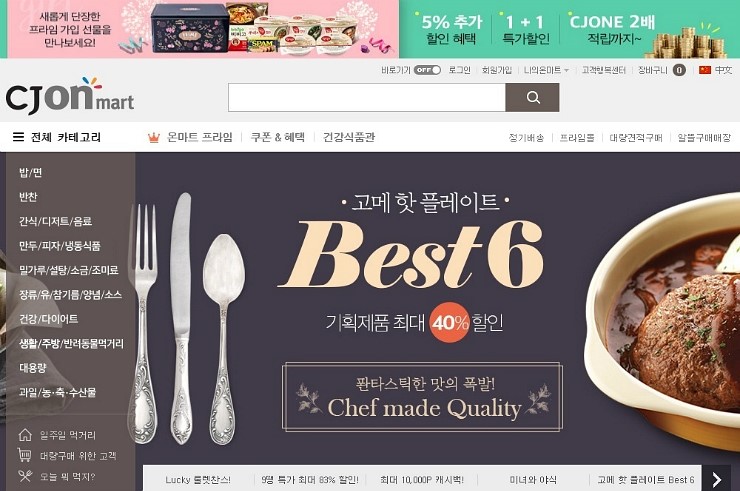Screen dimensions: 740x491
Task: Open the 쿠폰 & 혜택 menu
Action: point(278,137)
